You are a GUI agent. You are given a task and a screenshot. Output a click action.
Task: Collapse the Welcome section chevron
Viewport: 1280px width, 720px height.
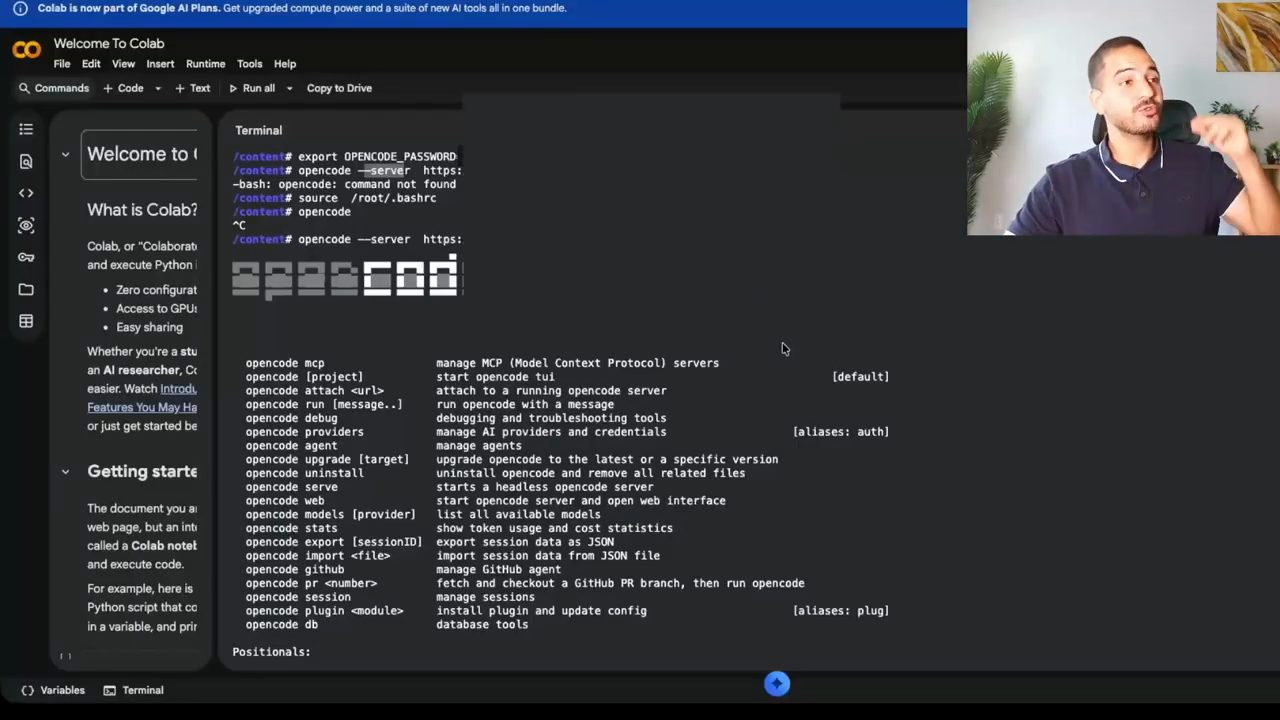point(65,154)
